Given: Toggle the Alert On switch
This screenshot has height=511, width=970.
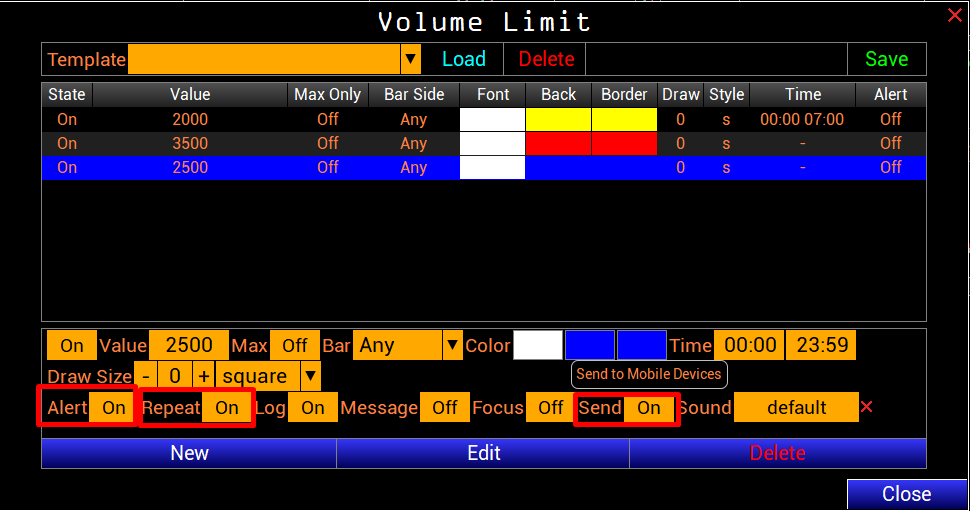Looking at the screenshot, I should pyautogui.click(x=113, y=407).
